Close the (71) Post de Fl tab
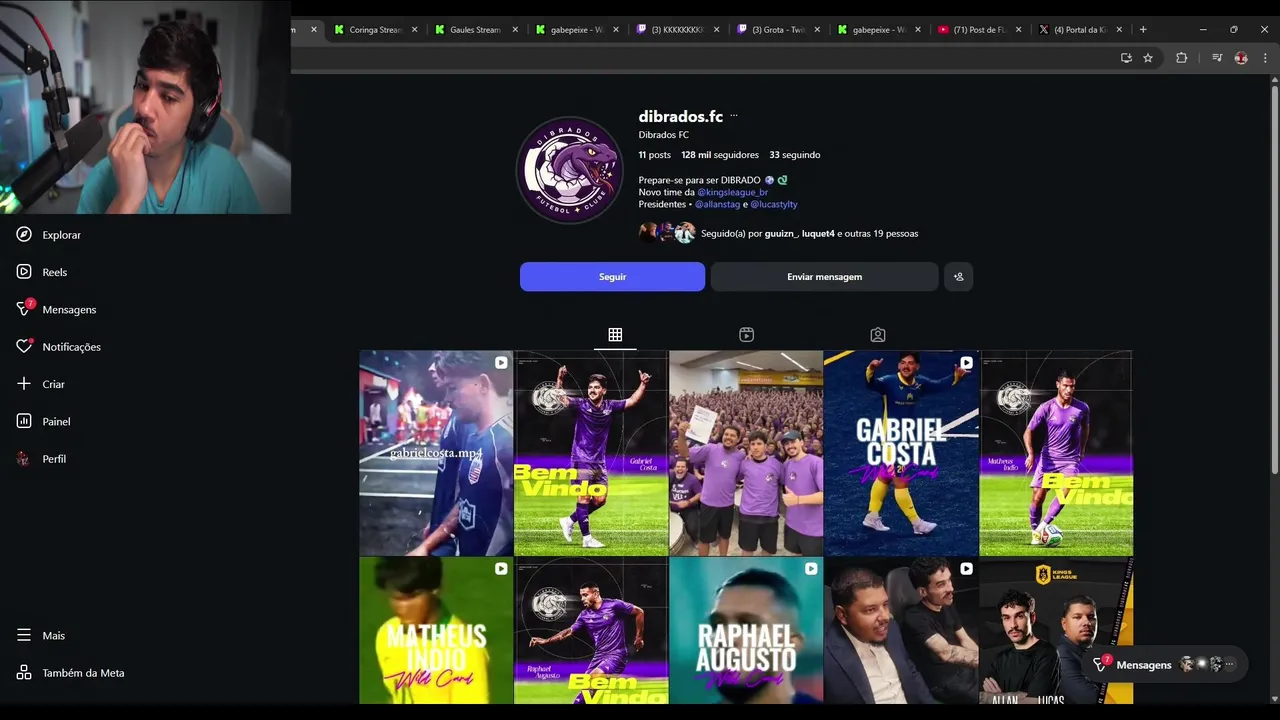This screenshot has height=720, width=1280. (1018, 30)
